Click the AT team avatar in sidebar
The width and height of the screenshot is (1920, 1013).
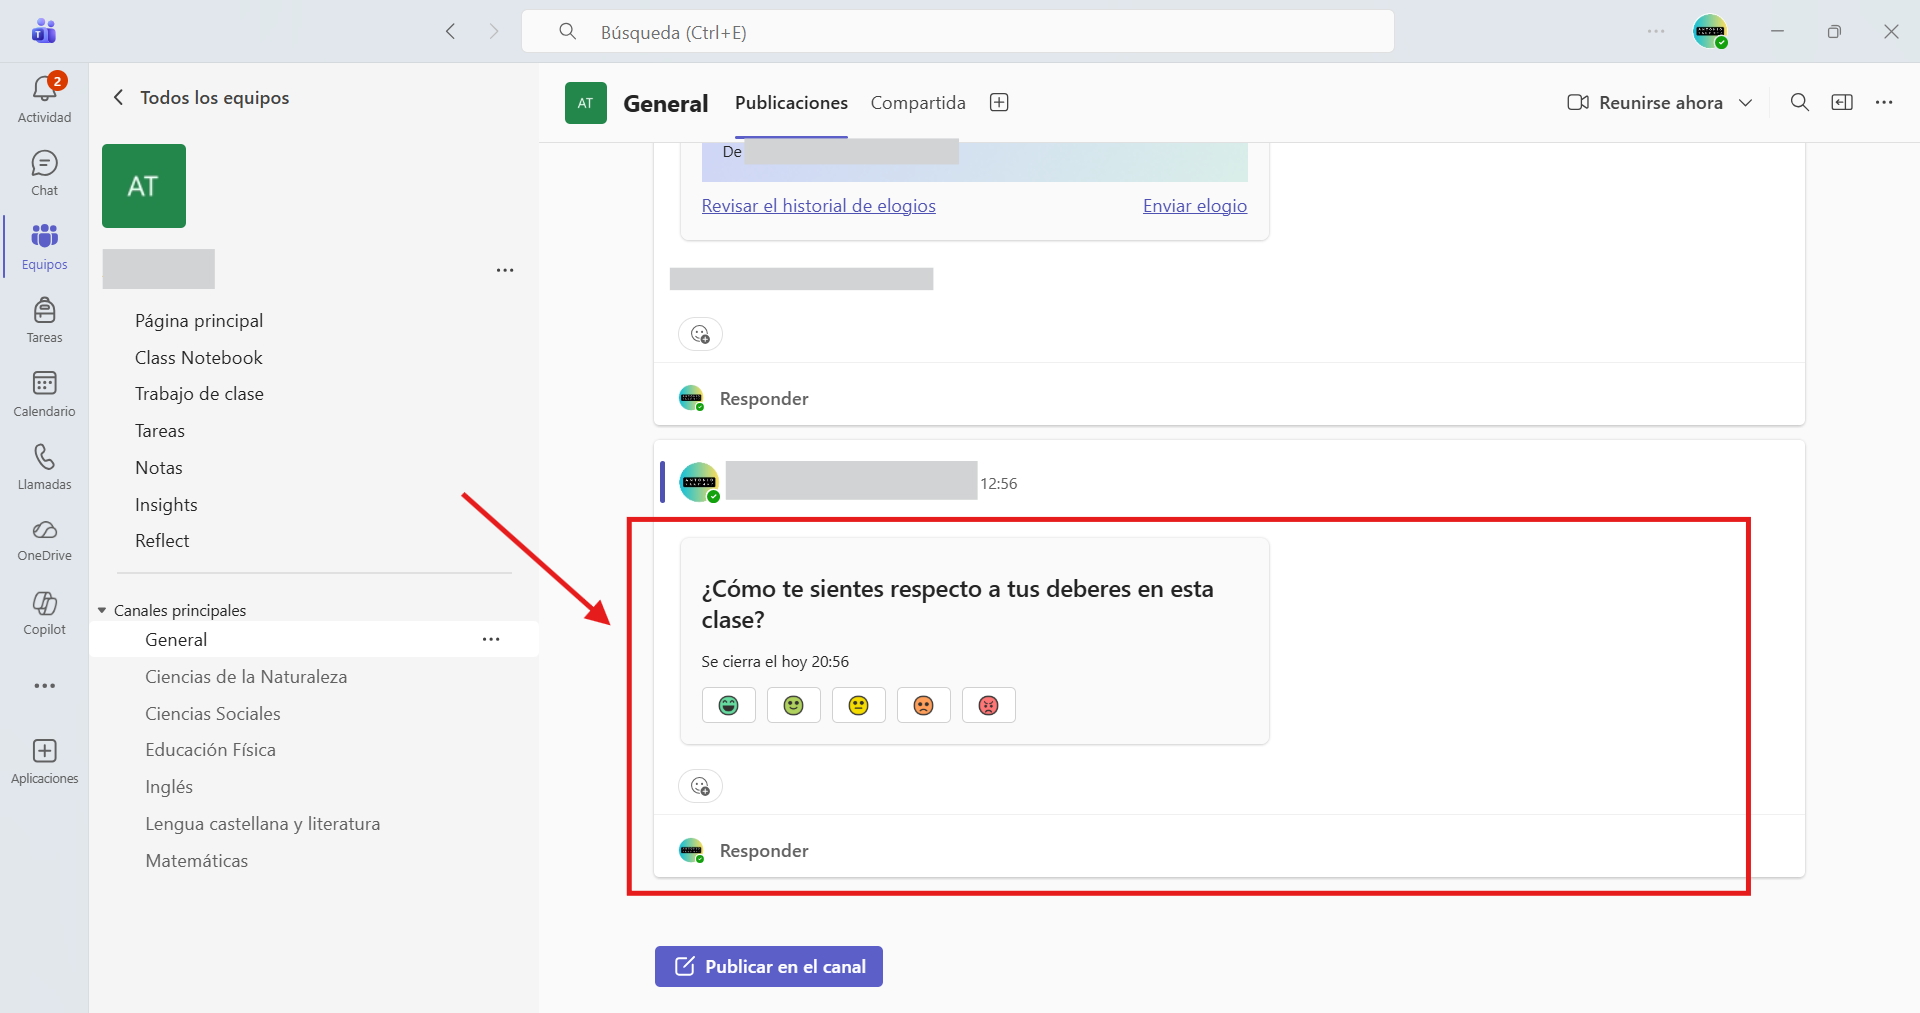tap(143, 186)
